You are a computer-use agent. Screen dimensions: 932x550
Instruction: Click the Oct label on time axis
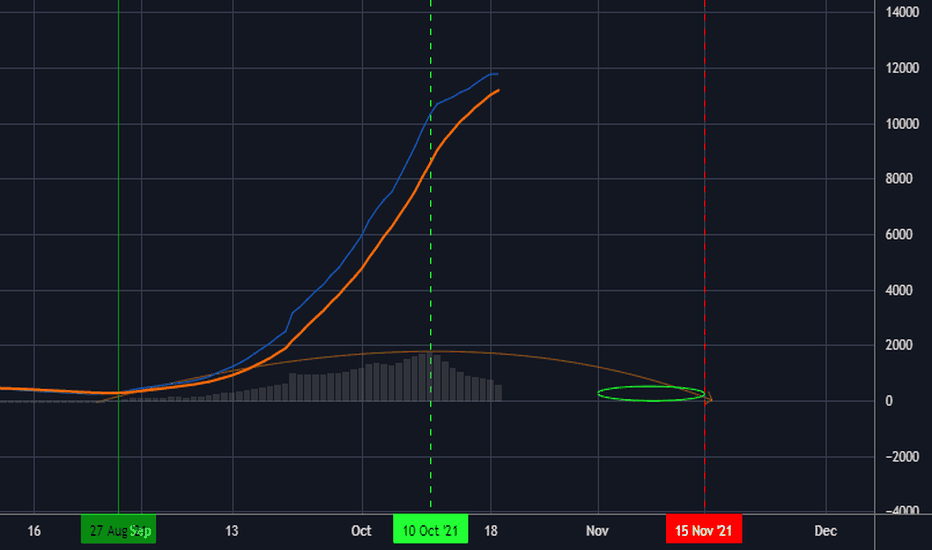[361, 530]
